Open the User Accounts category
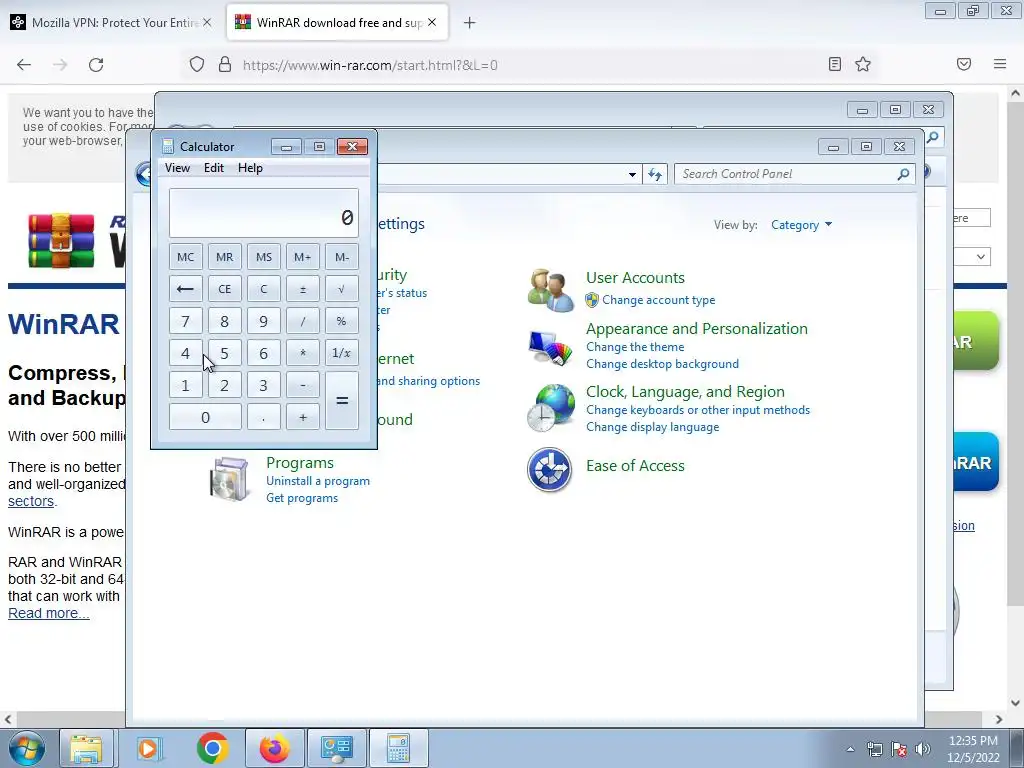 [635, 278]
